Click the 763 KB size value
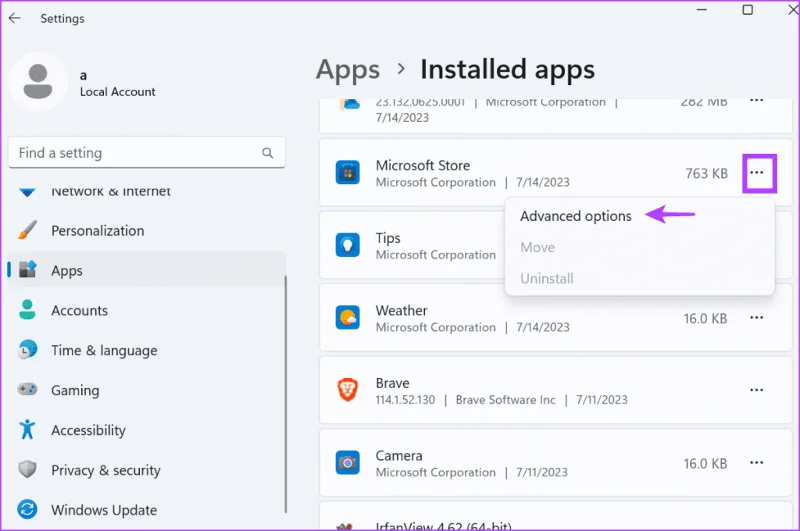 pos(706,173)
